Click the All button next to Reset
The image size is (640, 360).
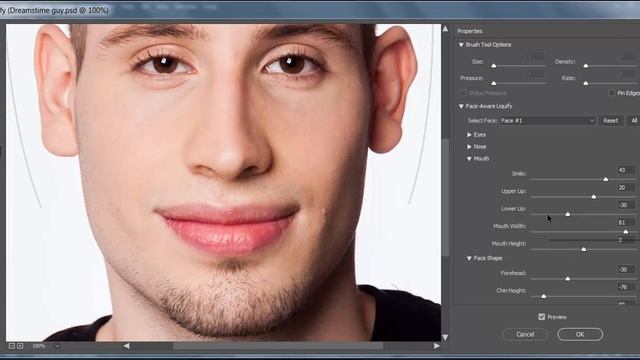(634, 120)
